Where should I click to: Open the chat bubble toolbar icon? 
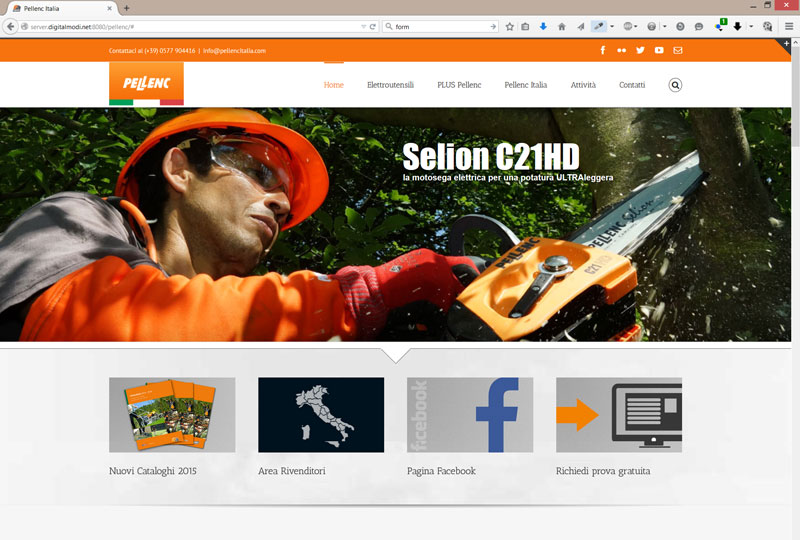(x=698, y=27)
